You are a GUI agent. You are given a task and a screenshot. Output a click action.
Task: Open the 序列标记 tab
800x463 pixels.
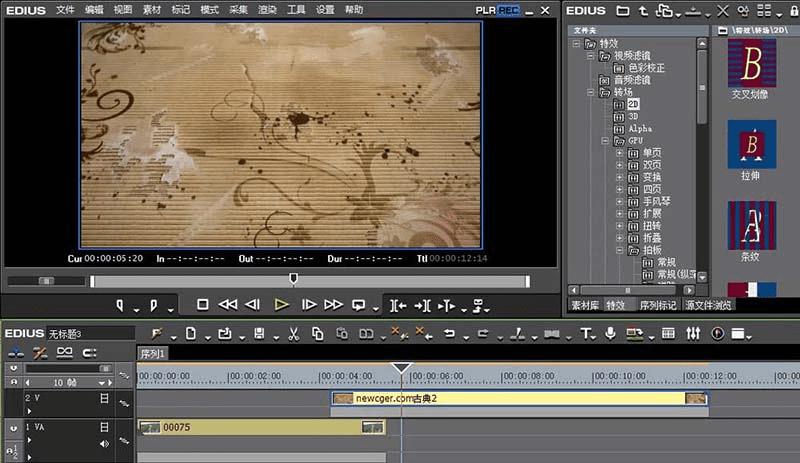658,305
